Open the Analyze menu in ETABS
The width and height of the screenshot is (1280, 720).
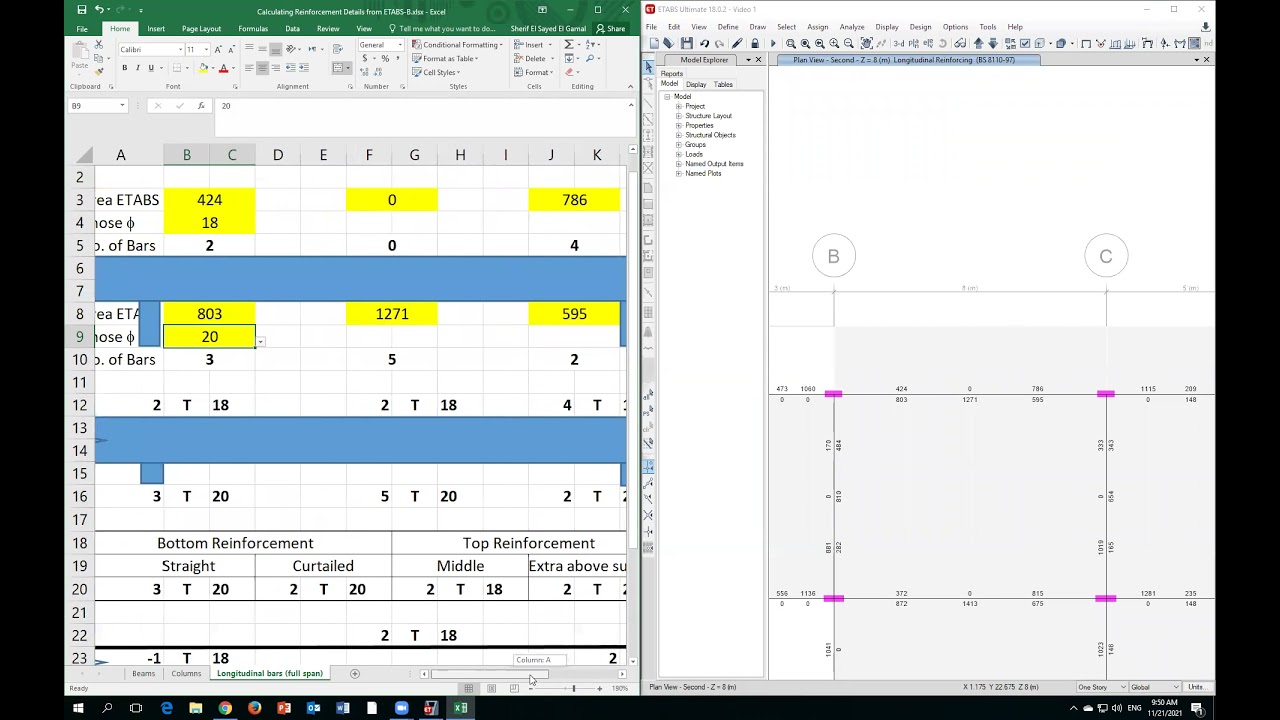(852, 27)
